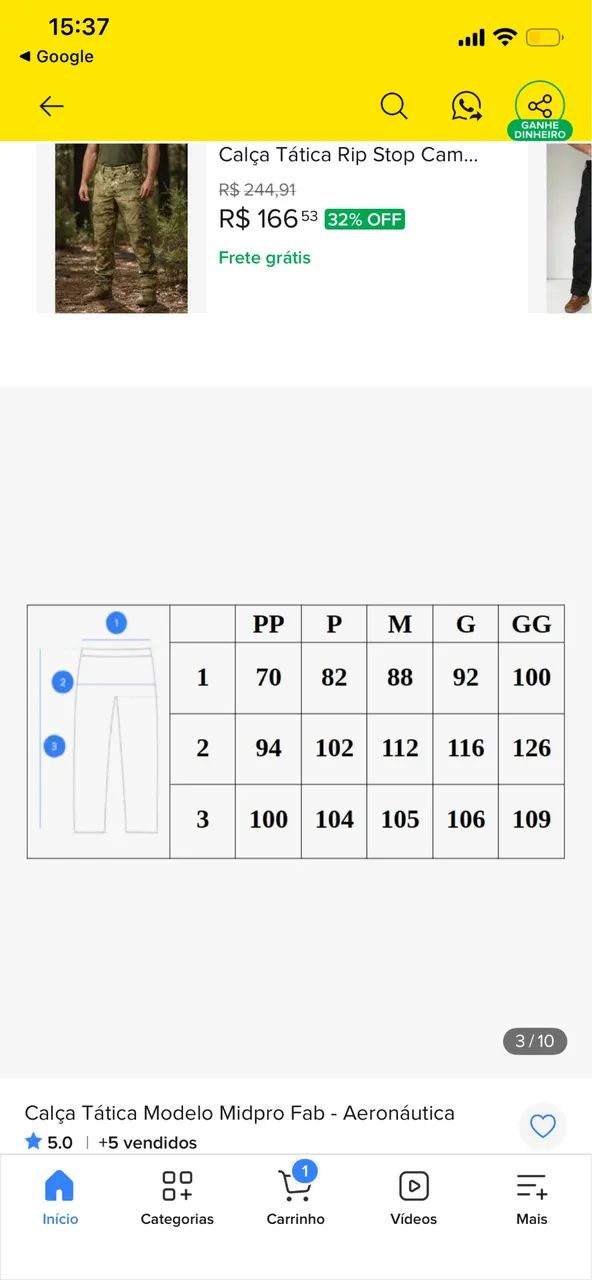This screenshot has width=592, height=1280.
Task: Open the Vídeos tab
Action: point(414,1198)
